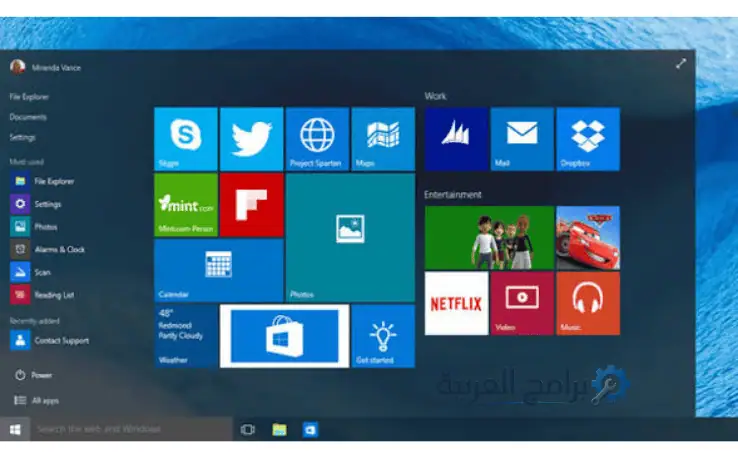Open File Explorer link near the top
Screen dimensions: 738x458
pos(29,97)
